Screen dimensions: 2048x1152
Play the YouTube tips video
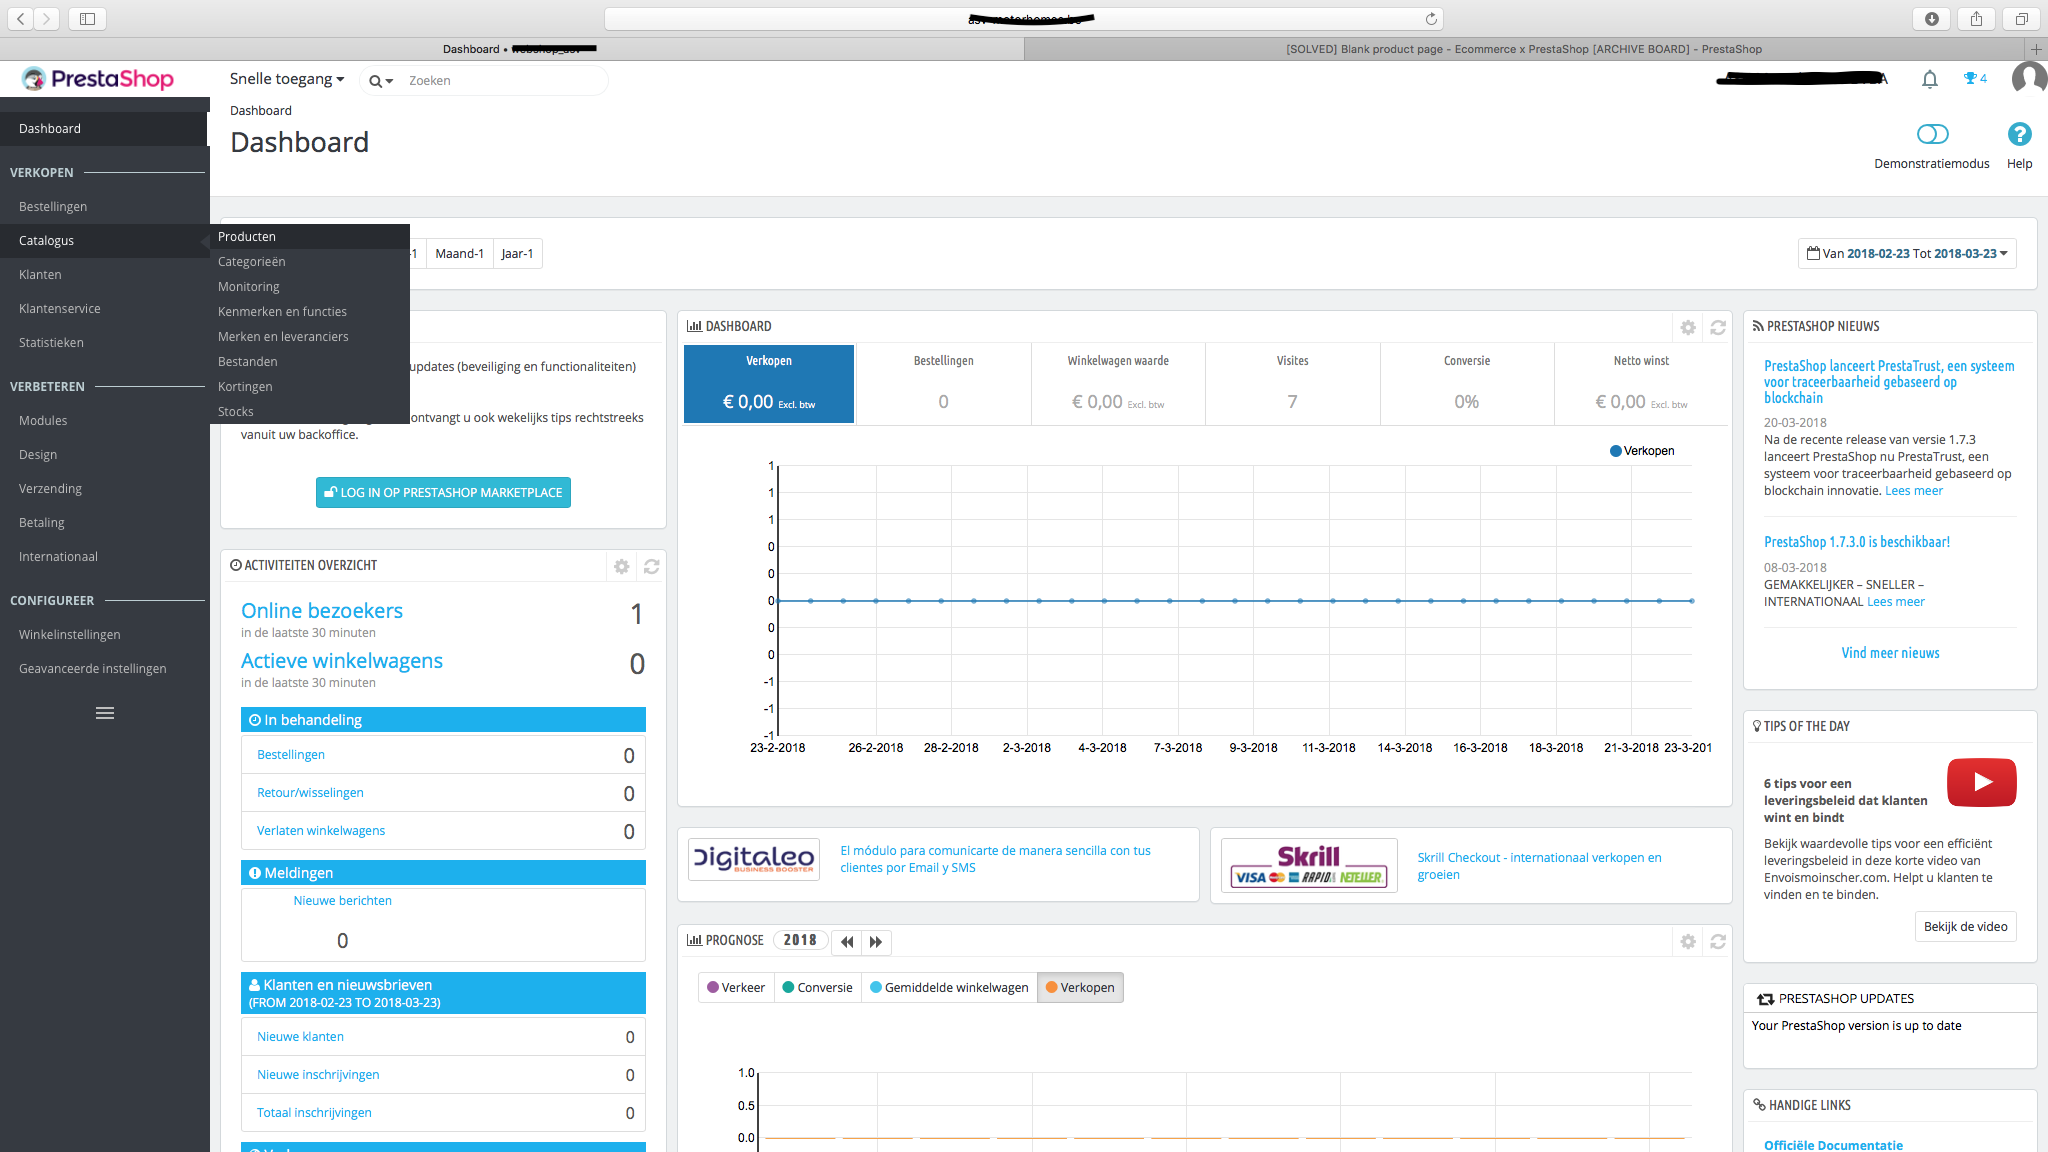(x=1981, y=782)
